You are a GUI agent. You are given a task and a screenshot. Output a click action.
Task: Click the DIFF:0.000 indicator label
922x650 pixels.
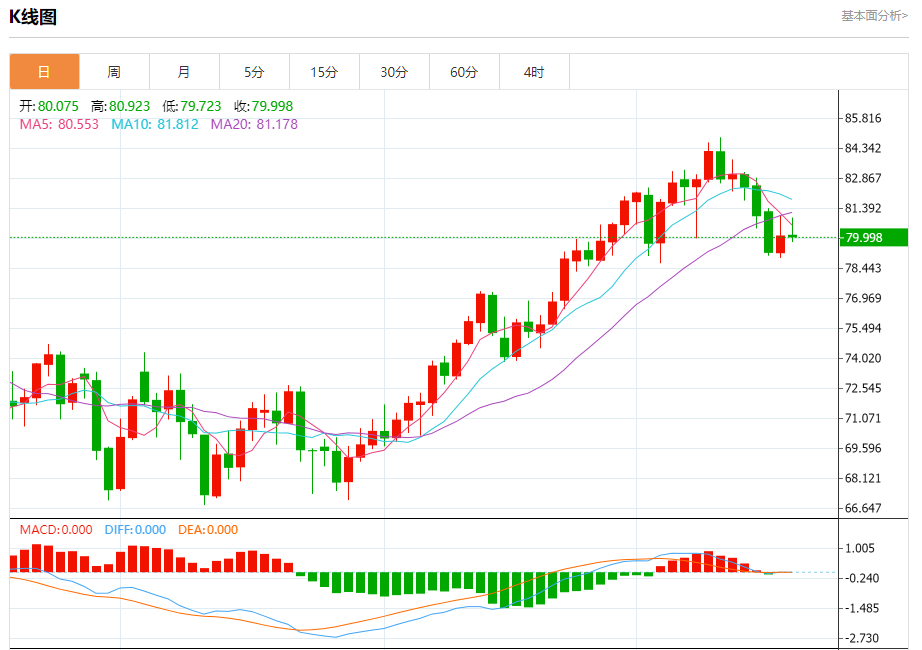pyautogui.click(x=135, y=529)
